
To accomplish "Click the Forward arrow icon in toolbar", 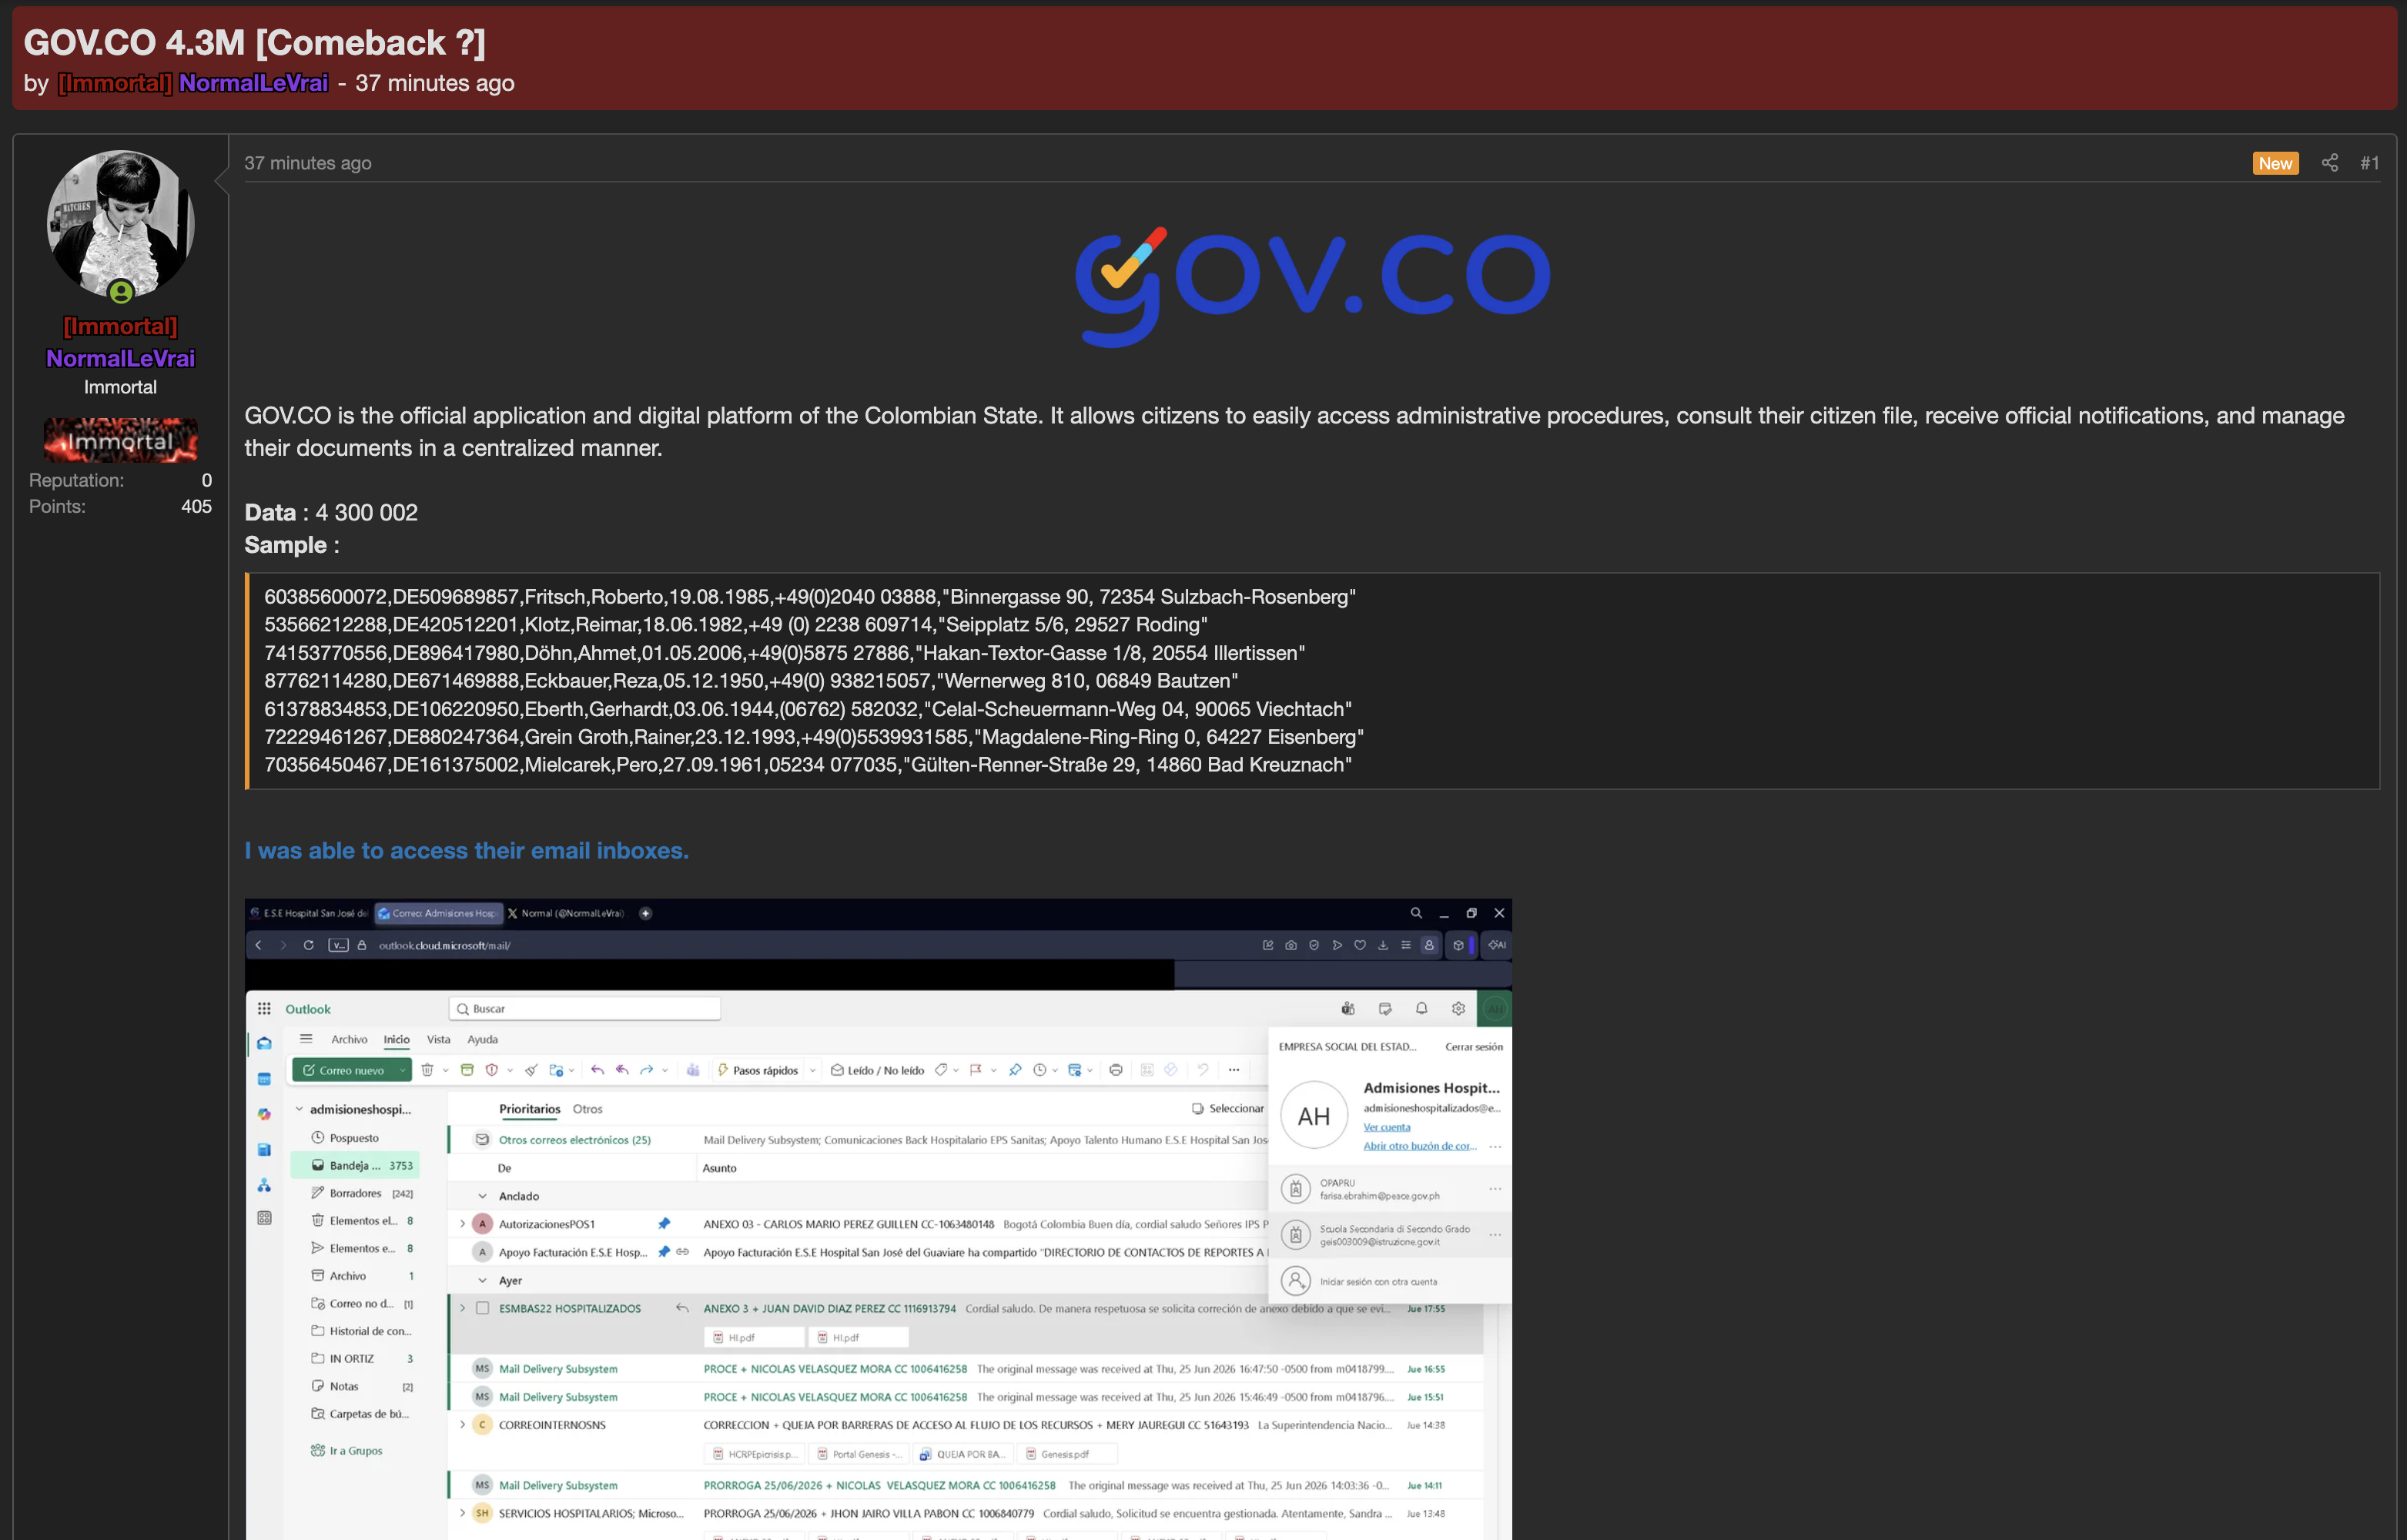I will coord(646,1070).
